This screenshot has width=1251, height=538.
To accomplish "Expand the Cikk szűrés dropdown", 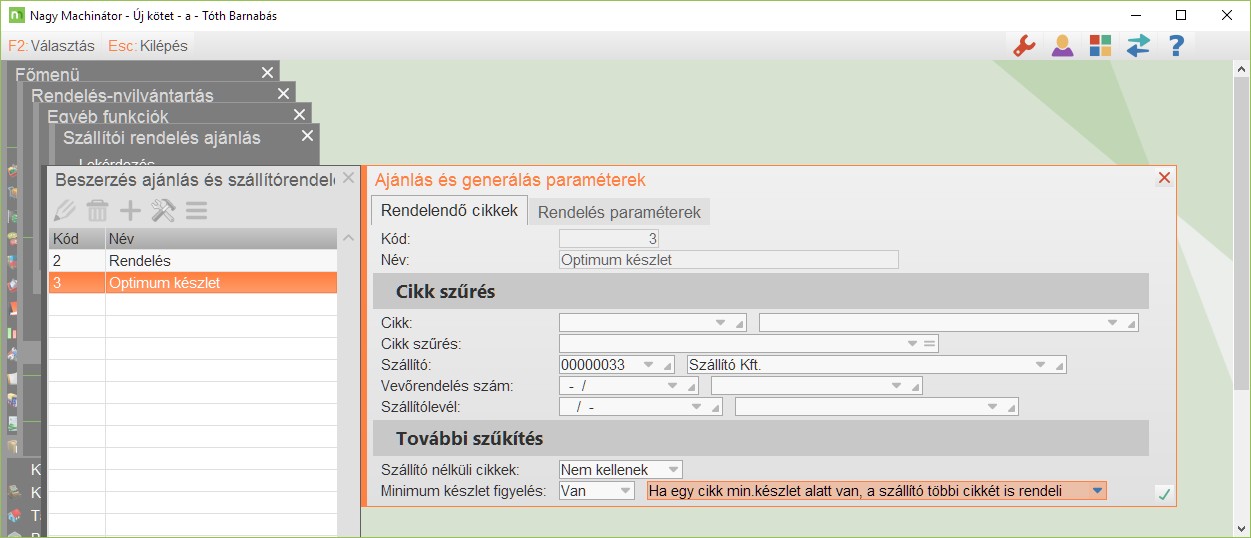I will [x=912, y=344].
